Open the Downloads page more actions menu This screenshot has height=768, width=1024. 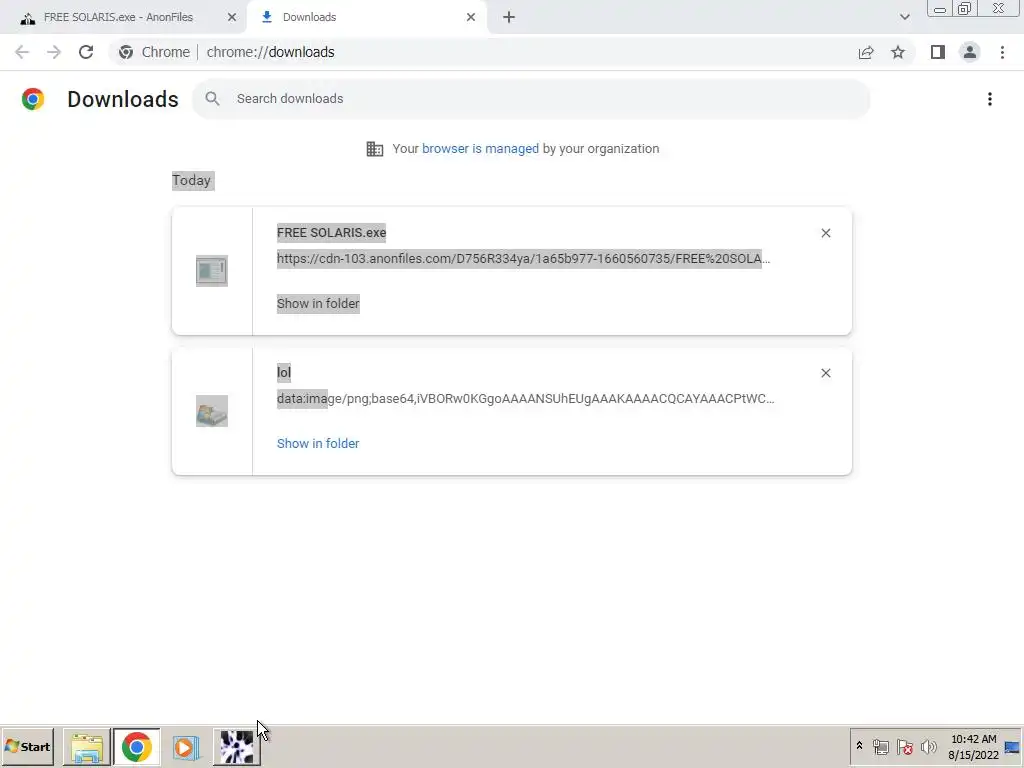[x=990, y=99]
